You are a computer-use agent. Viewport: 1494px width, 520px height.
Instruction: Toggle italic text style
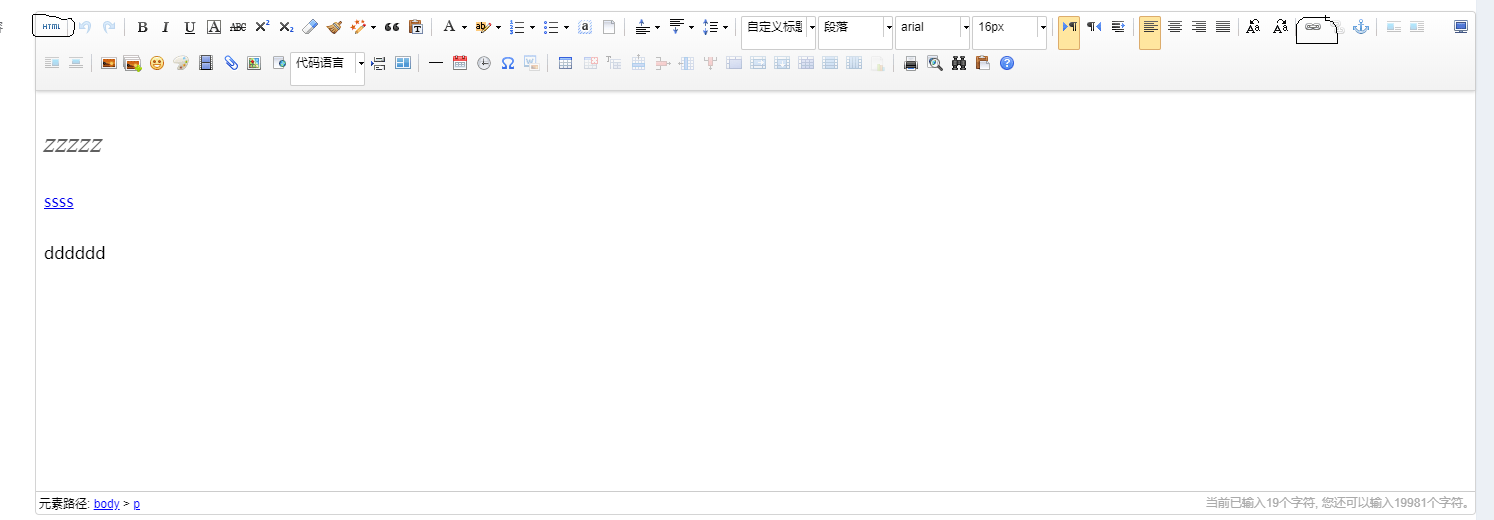click(x=166, y=27)
